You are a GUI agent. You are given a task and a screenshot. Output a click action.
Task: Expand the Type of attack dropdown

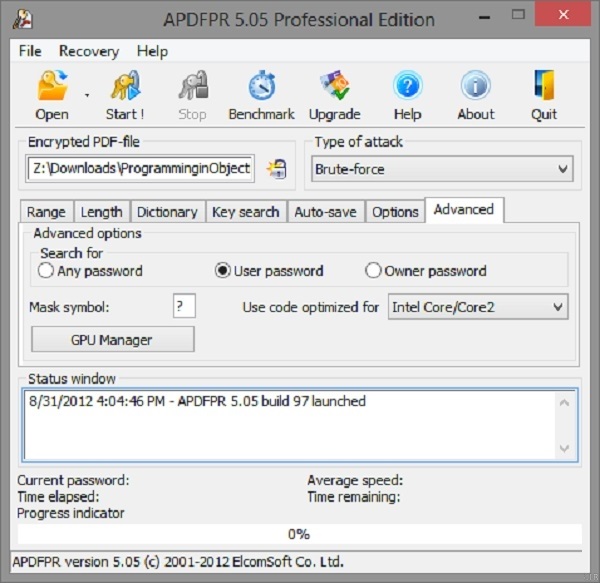pyautogui.click(x=563, y=170)
